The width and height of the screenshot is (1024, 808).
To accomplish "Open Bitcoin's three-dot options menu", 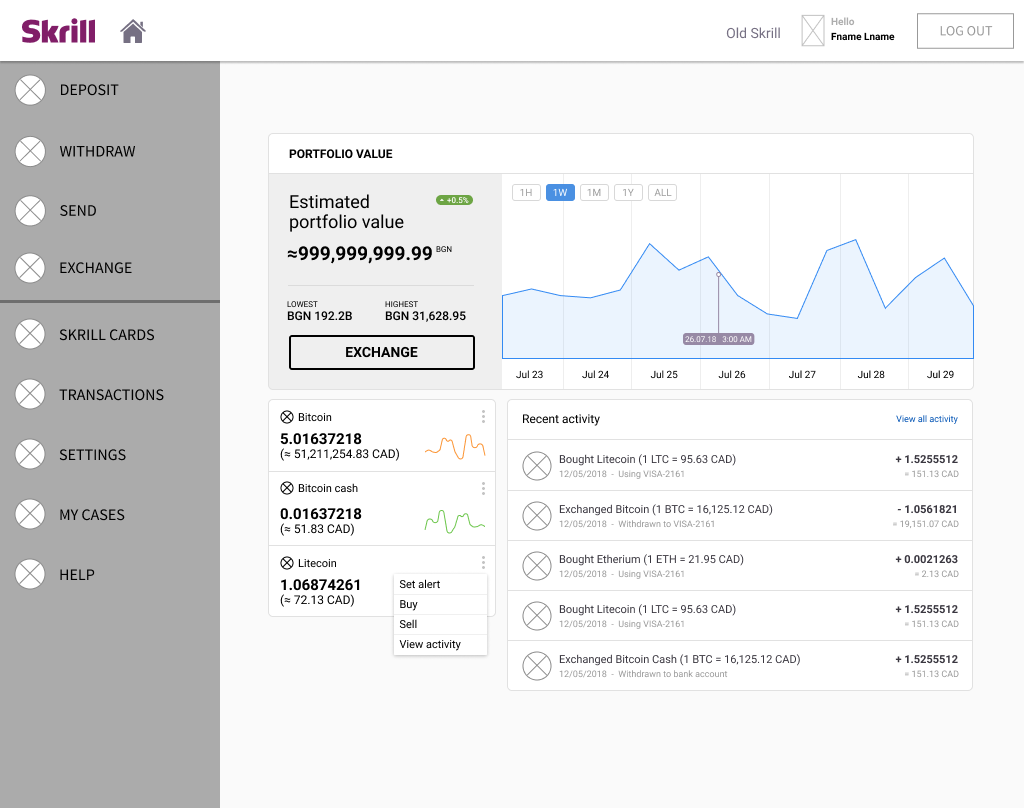I will [483, 417].
